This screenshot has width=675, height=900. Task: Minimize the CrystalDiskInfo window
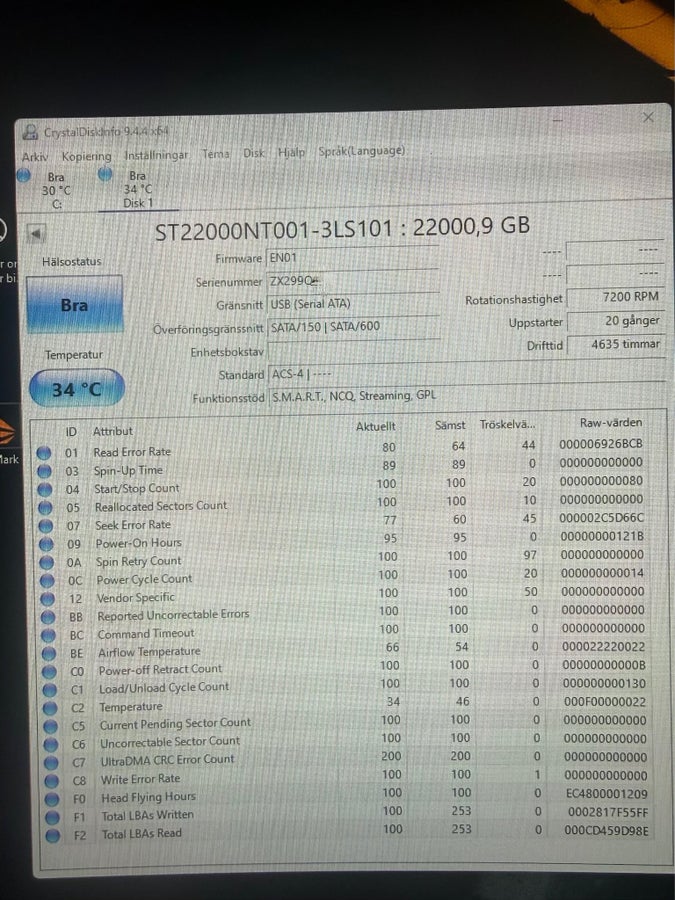(x=557, y=120)
